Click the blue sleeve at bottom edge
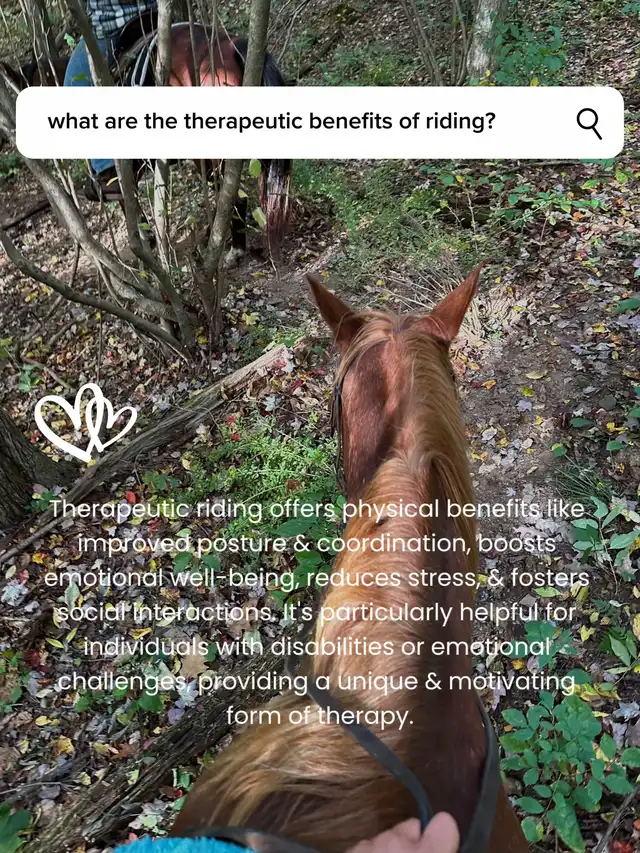The image size is (640, 853). point(180,845)
